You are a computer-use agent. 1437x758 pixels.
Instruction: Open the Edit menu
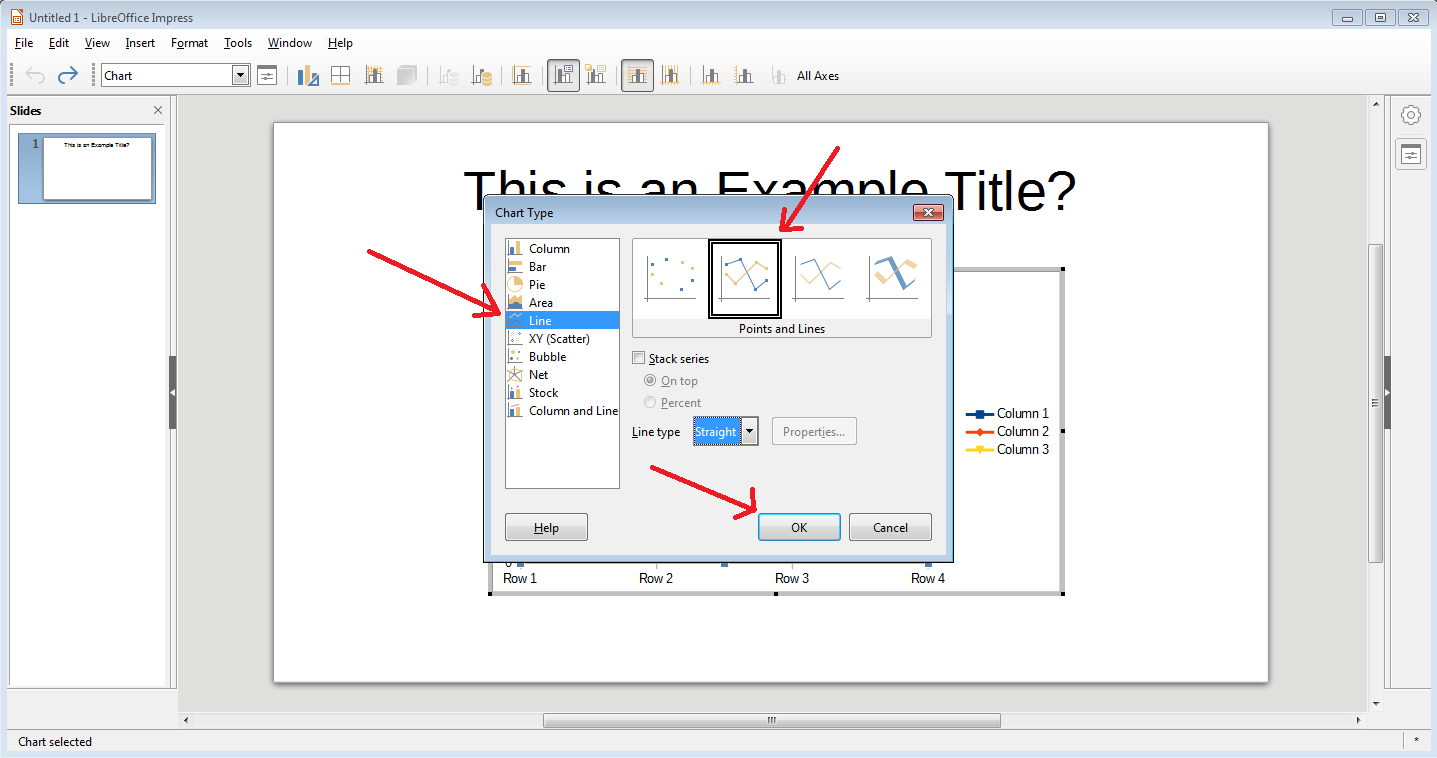tap(59, 43)
